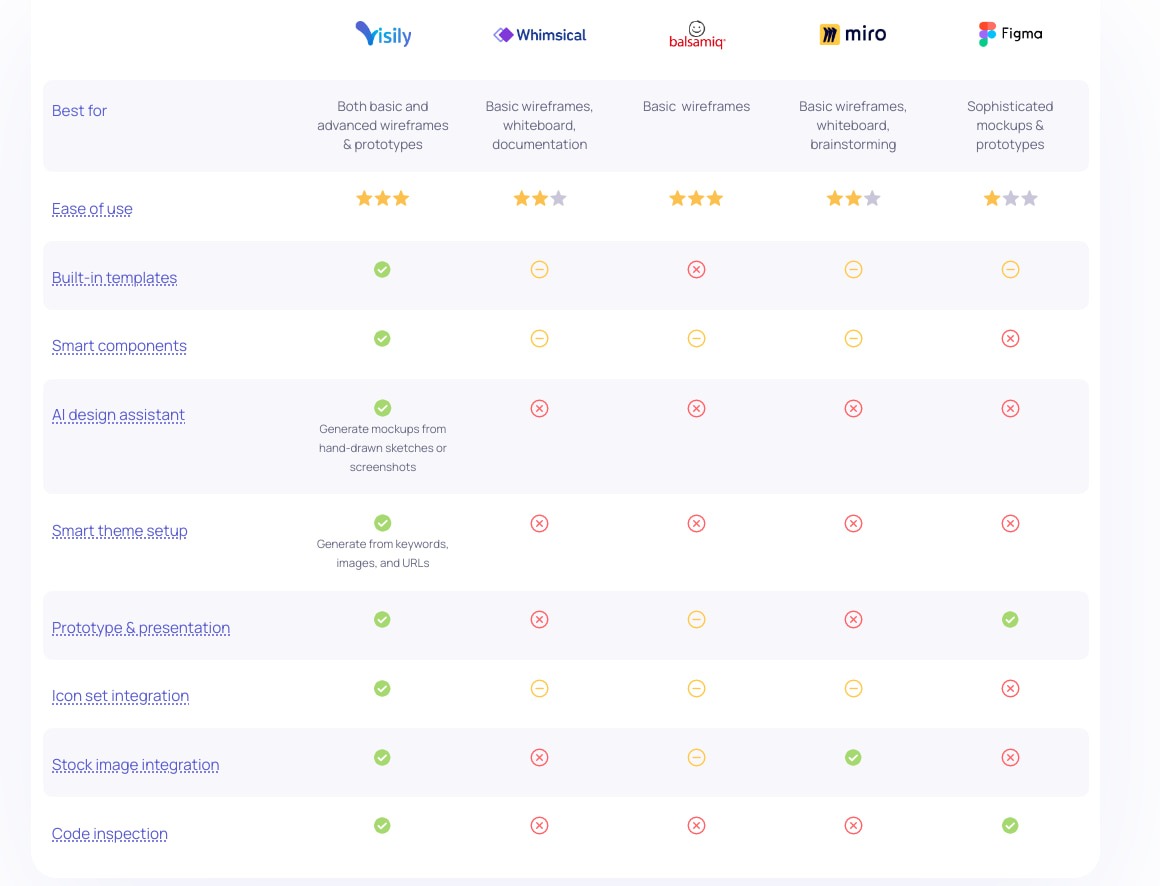Open the Icon set integration link

[120, 696]
